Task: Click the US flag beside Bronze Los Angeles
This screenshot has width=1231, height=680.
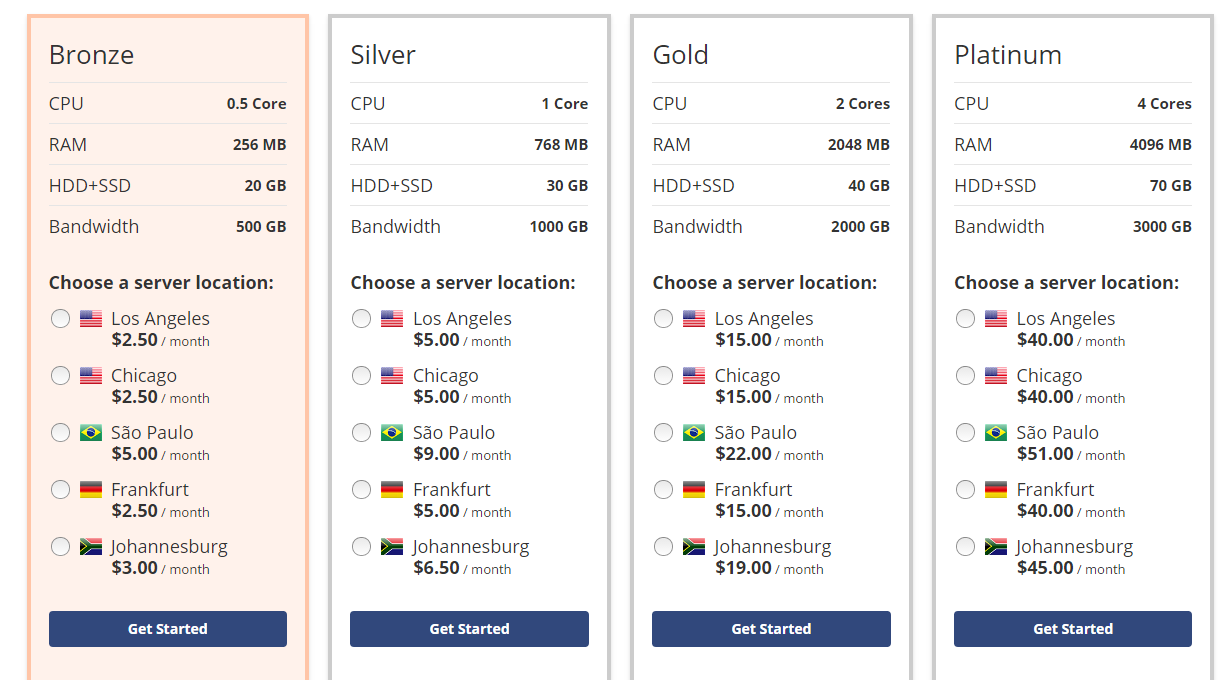Action: click(x=91, y=319)
